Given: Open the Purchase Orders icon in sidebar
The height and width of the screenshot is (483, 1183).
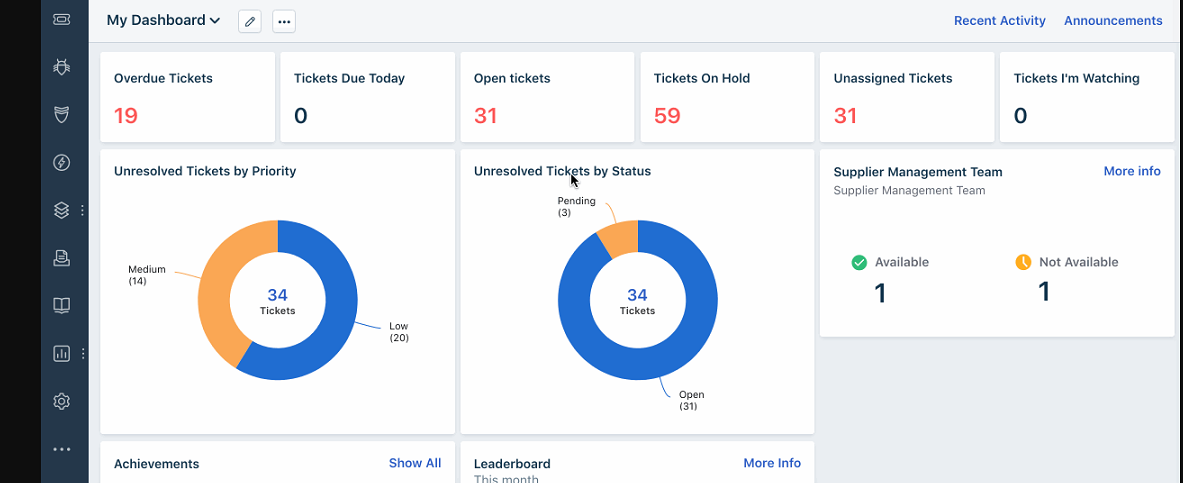Looking at the screenshot, I should (x=62, y=258).
